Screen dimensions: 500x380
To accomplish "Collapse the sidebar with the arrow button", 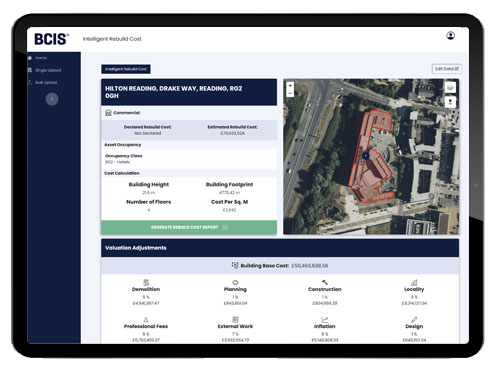I will point(52,99).
